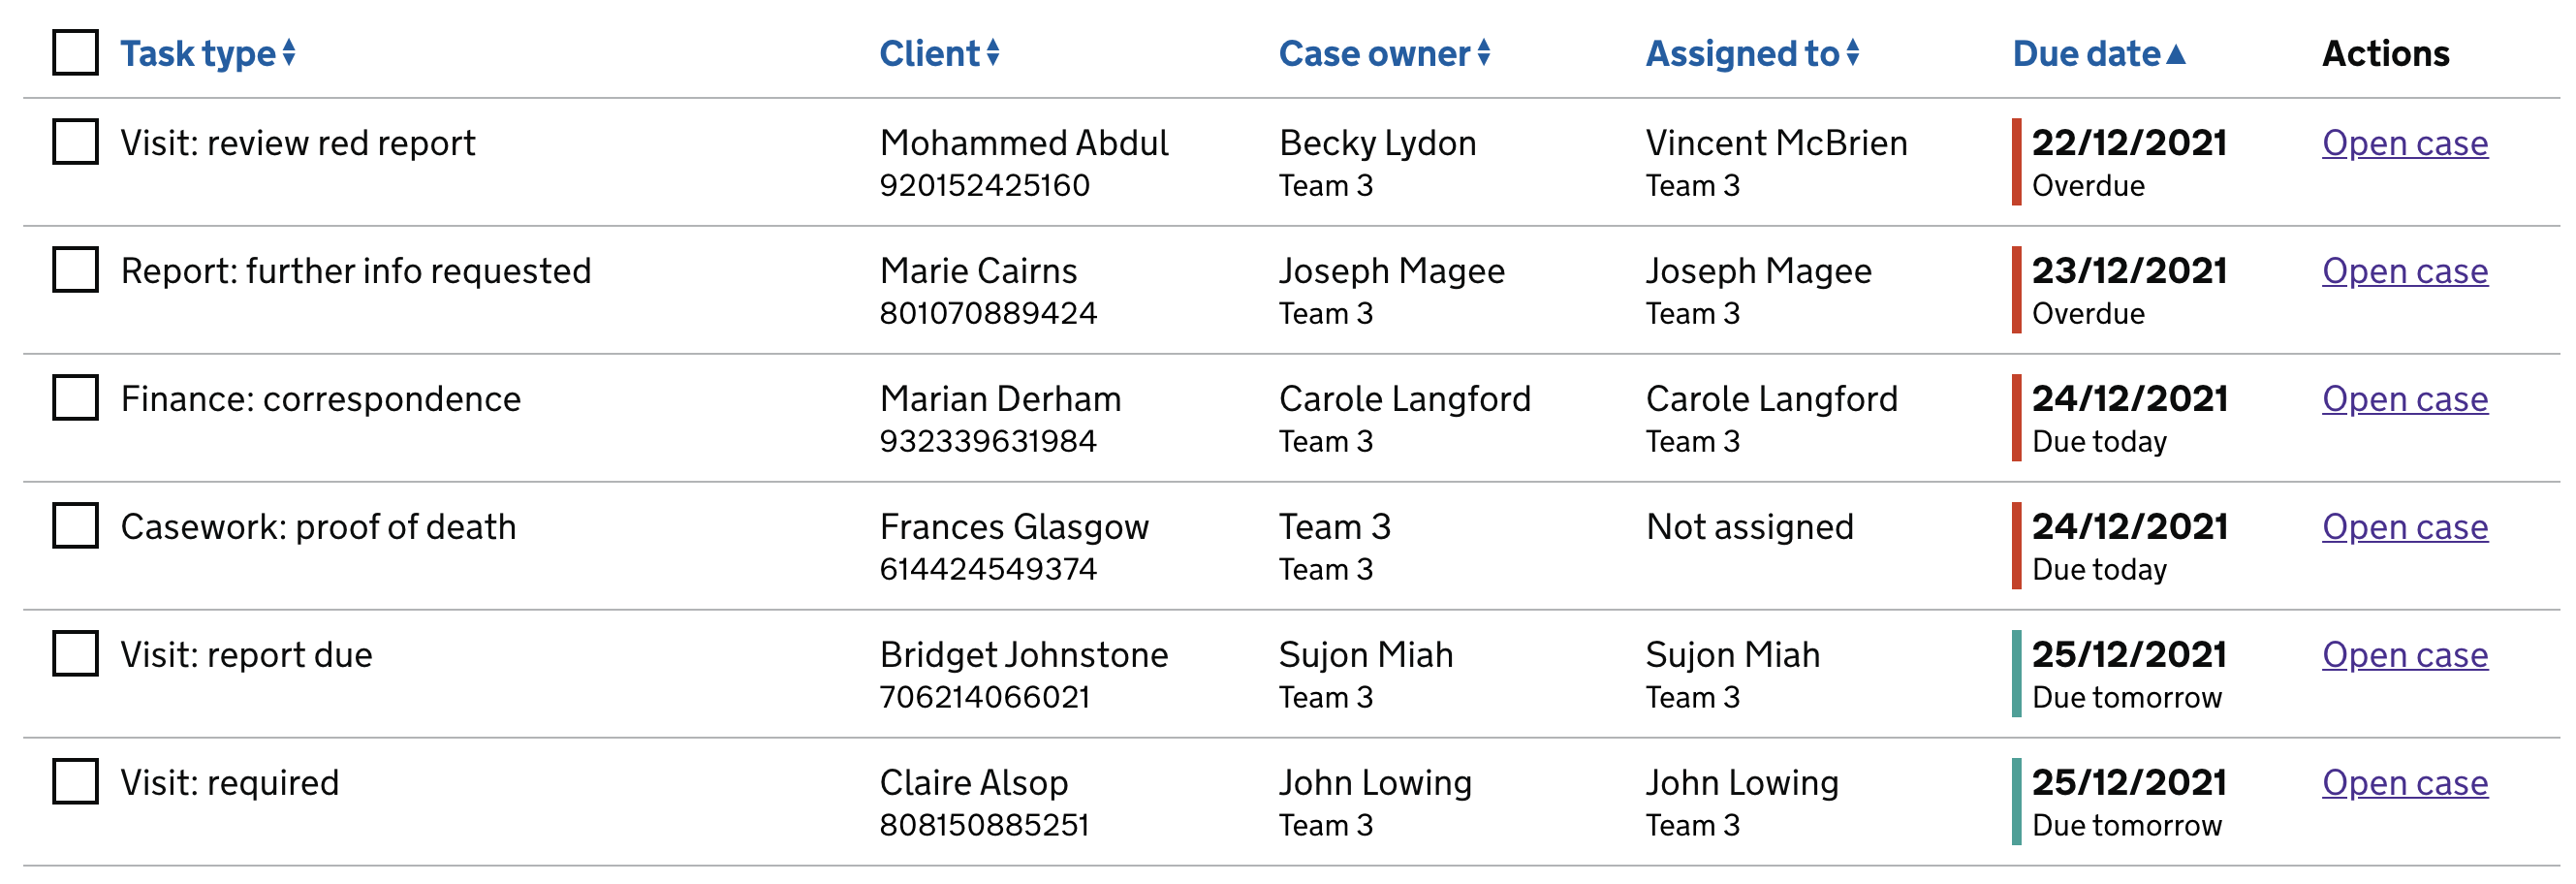This screenshot has width=2576, height=884.
Task: Check Marie Cairns report task checkbox
Action: point(74,270)
